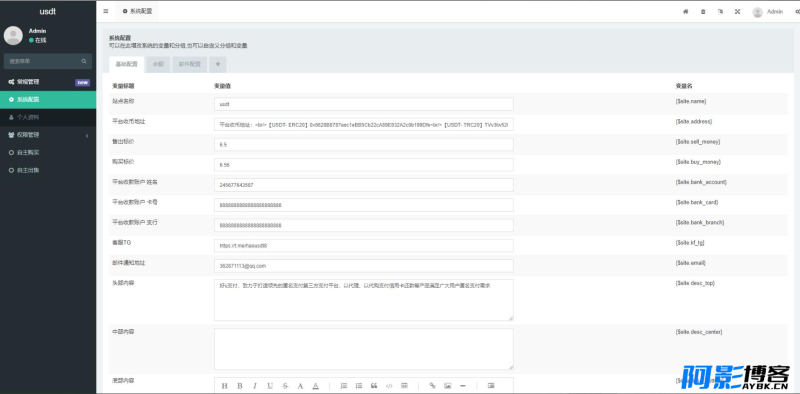Click the trash clear-cache icon
The height and width of the screenshot is (394, 800).
pyautogui.click(x=703, y=12)
